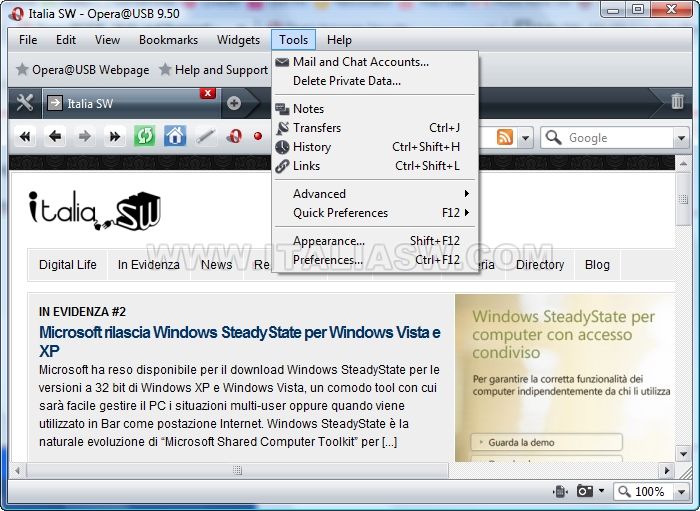The height and width of the screenshot is (511, 700).
Task: Click the status bar camera icon
Action: coord(585,491)
